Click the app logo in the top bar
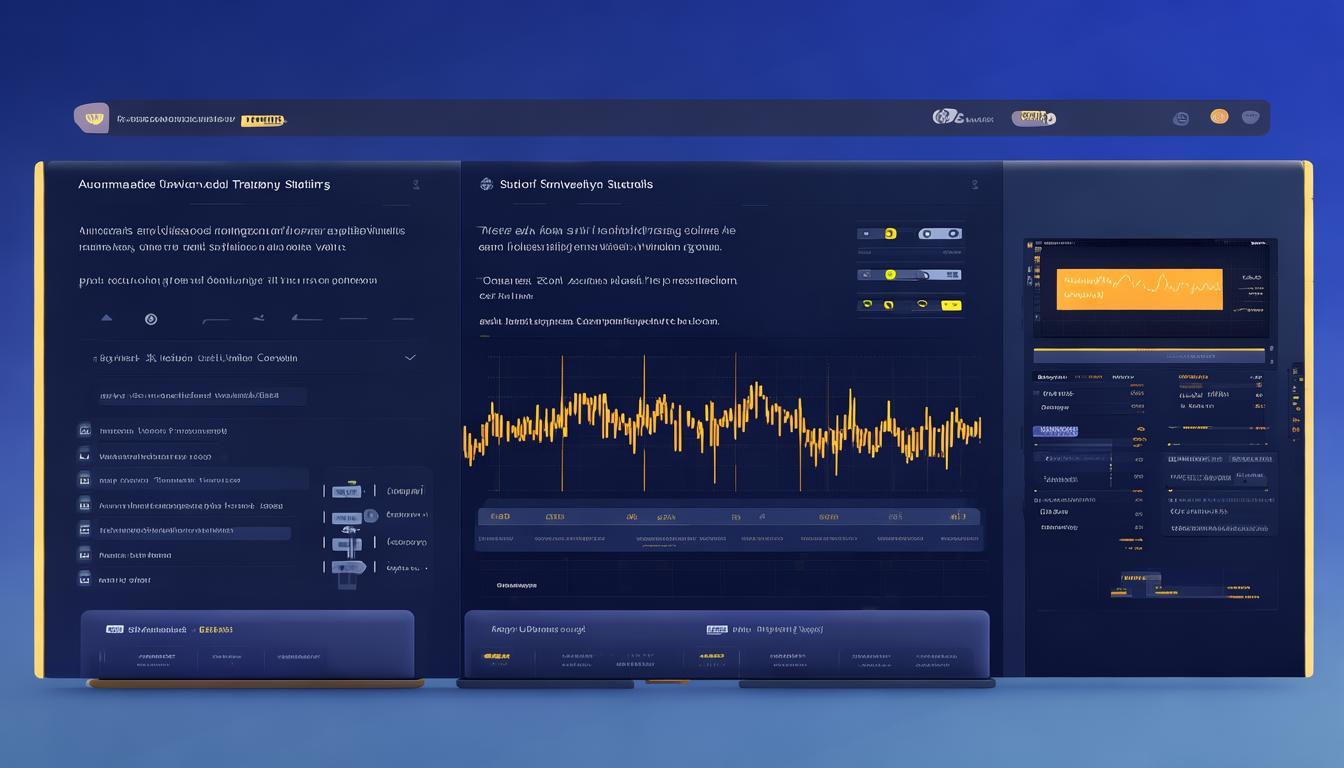The image size is (1344, 768). [x=91, y=118]
